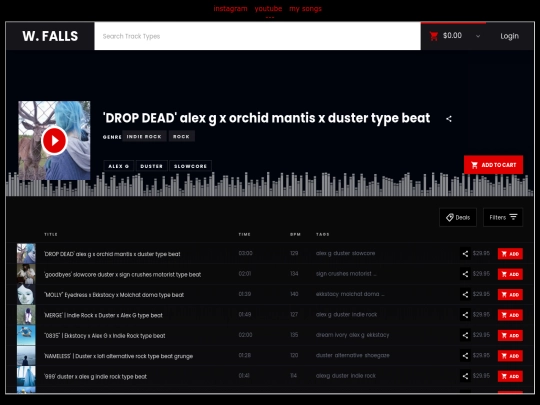Open the Login page

click(x=509, y=36)
